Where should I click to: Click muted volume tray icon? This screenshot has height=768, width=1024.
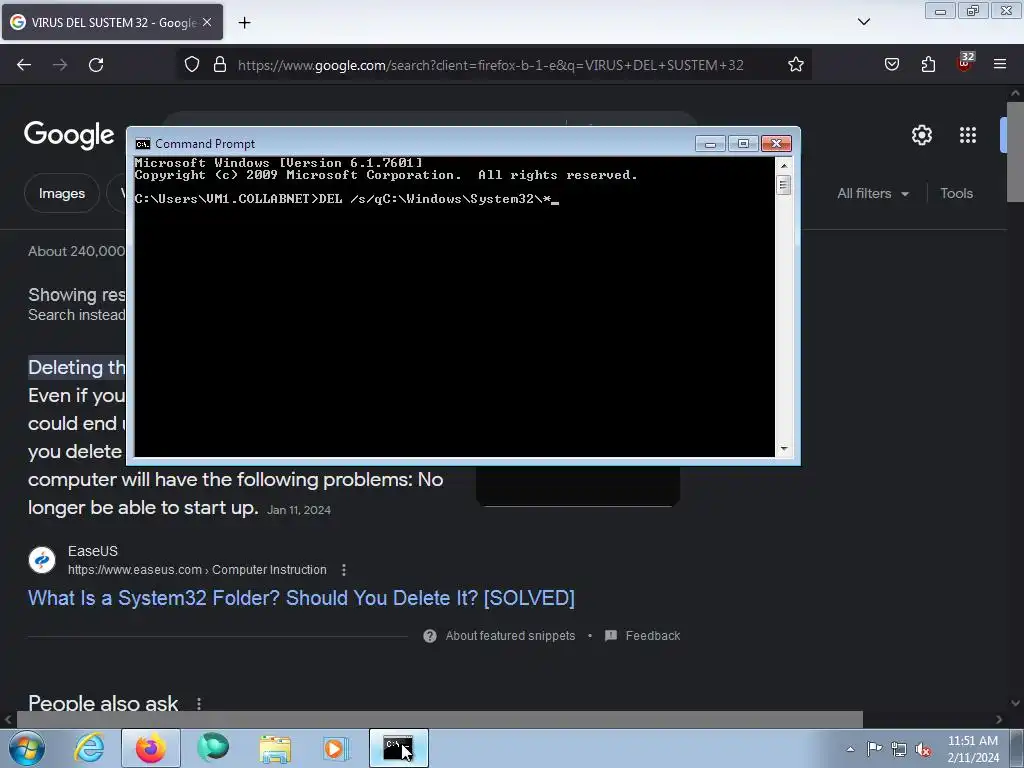[x=923, y=749]
